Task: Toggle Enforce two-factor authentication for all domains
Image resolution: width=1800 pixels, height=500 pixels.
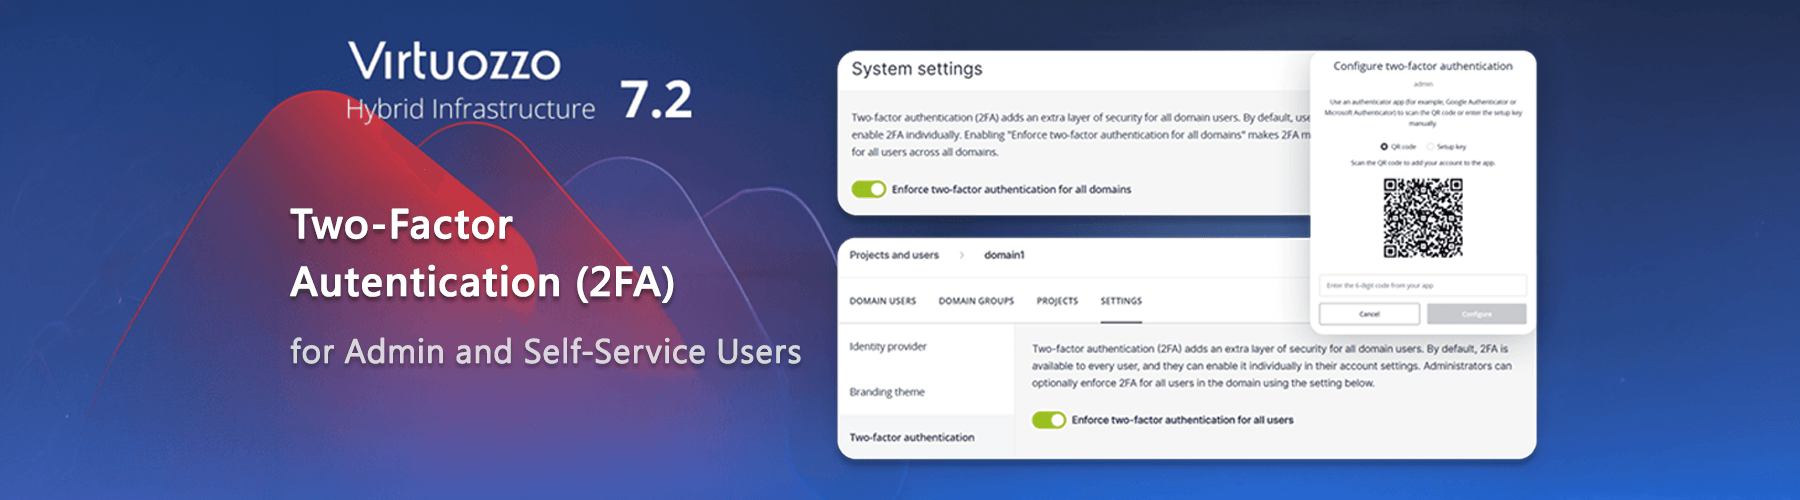Action: [869, 189]
